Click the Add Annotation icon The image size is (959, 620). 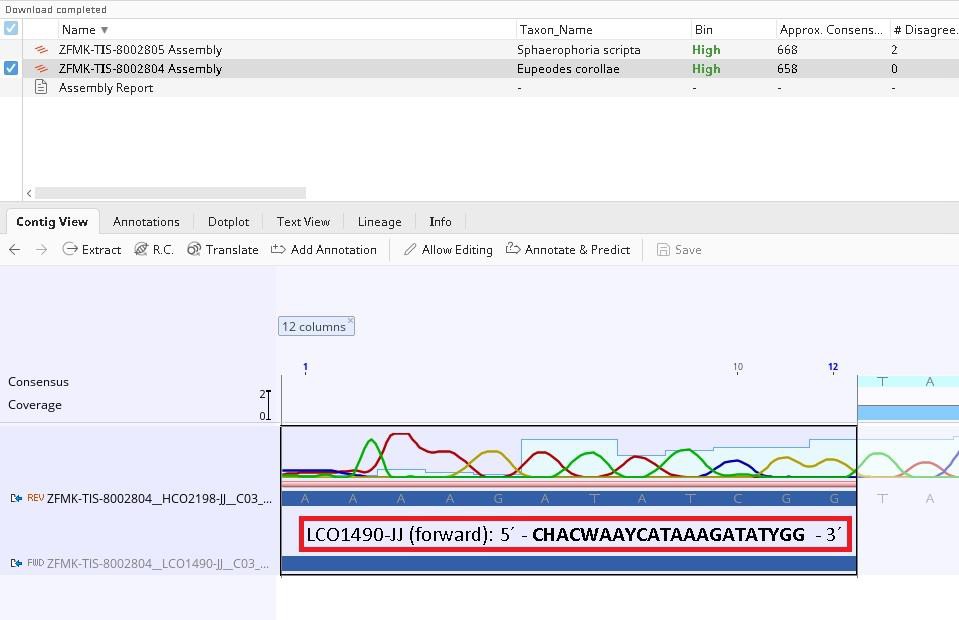click(278, 249)
